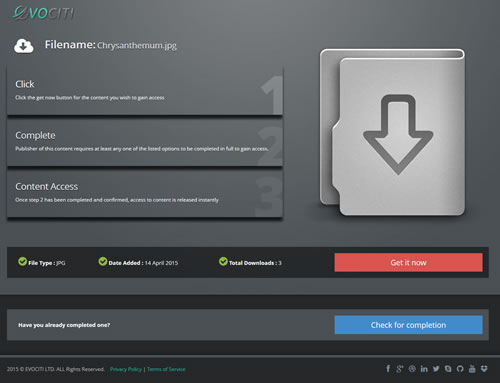Screen dimensions: 500x383
Task: Select the step 1 Click panel
Action: (x=145, y=91)
